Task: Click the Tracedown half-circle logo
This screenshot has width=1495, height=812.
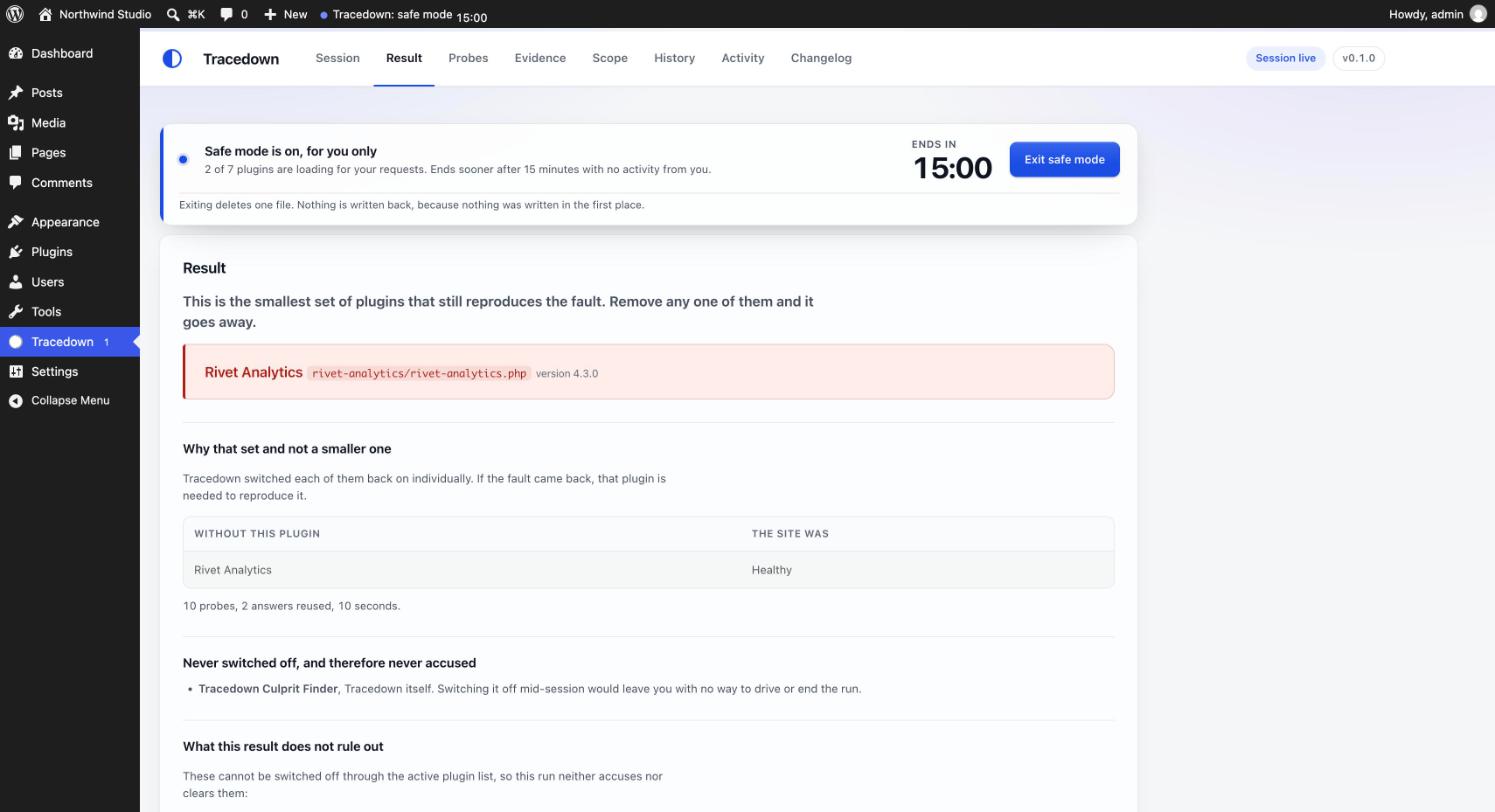Action: click(172, 58)
